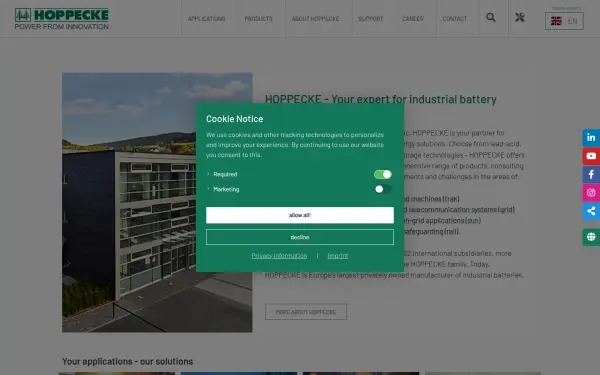Enable the Marketing cookies switch
Viewport: 600px width, 375px height.
383,189
